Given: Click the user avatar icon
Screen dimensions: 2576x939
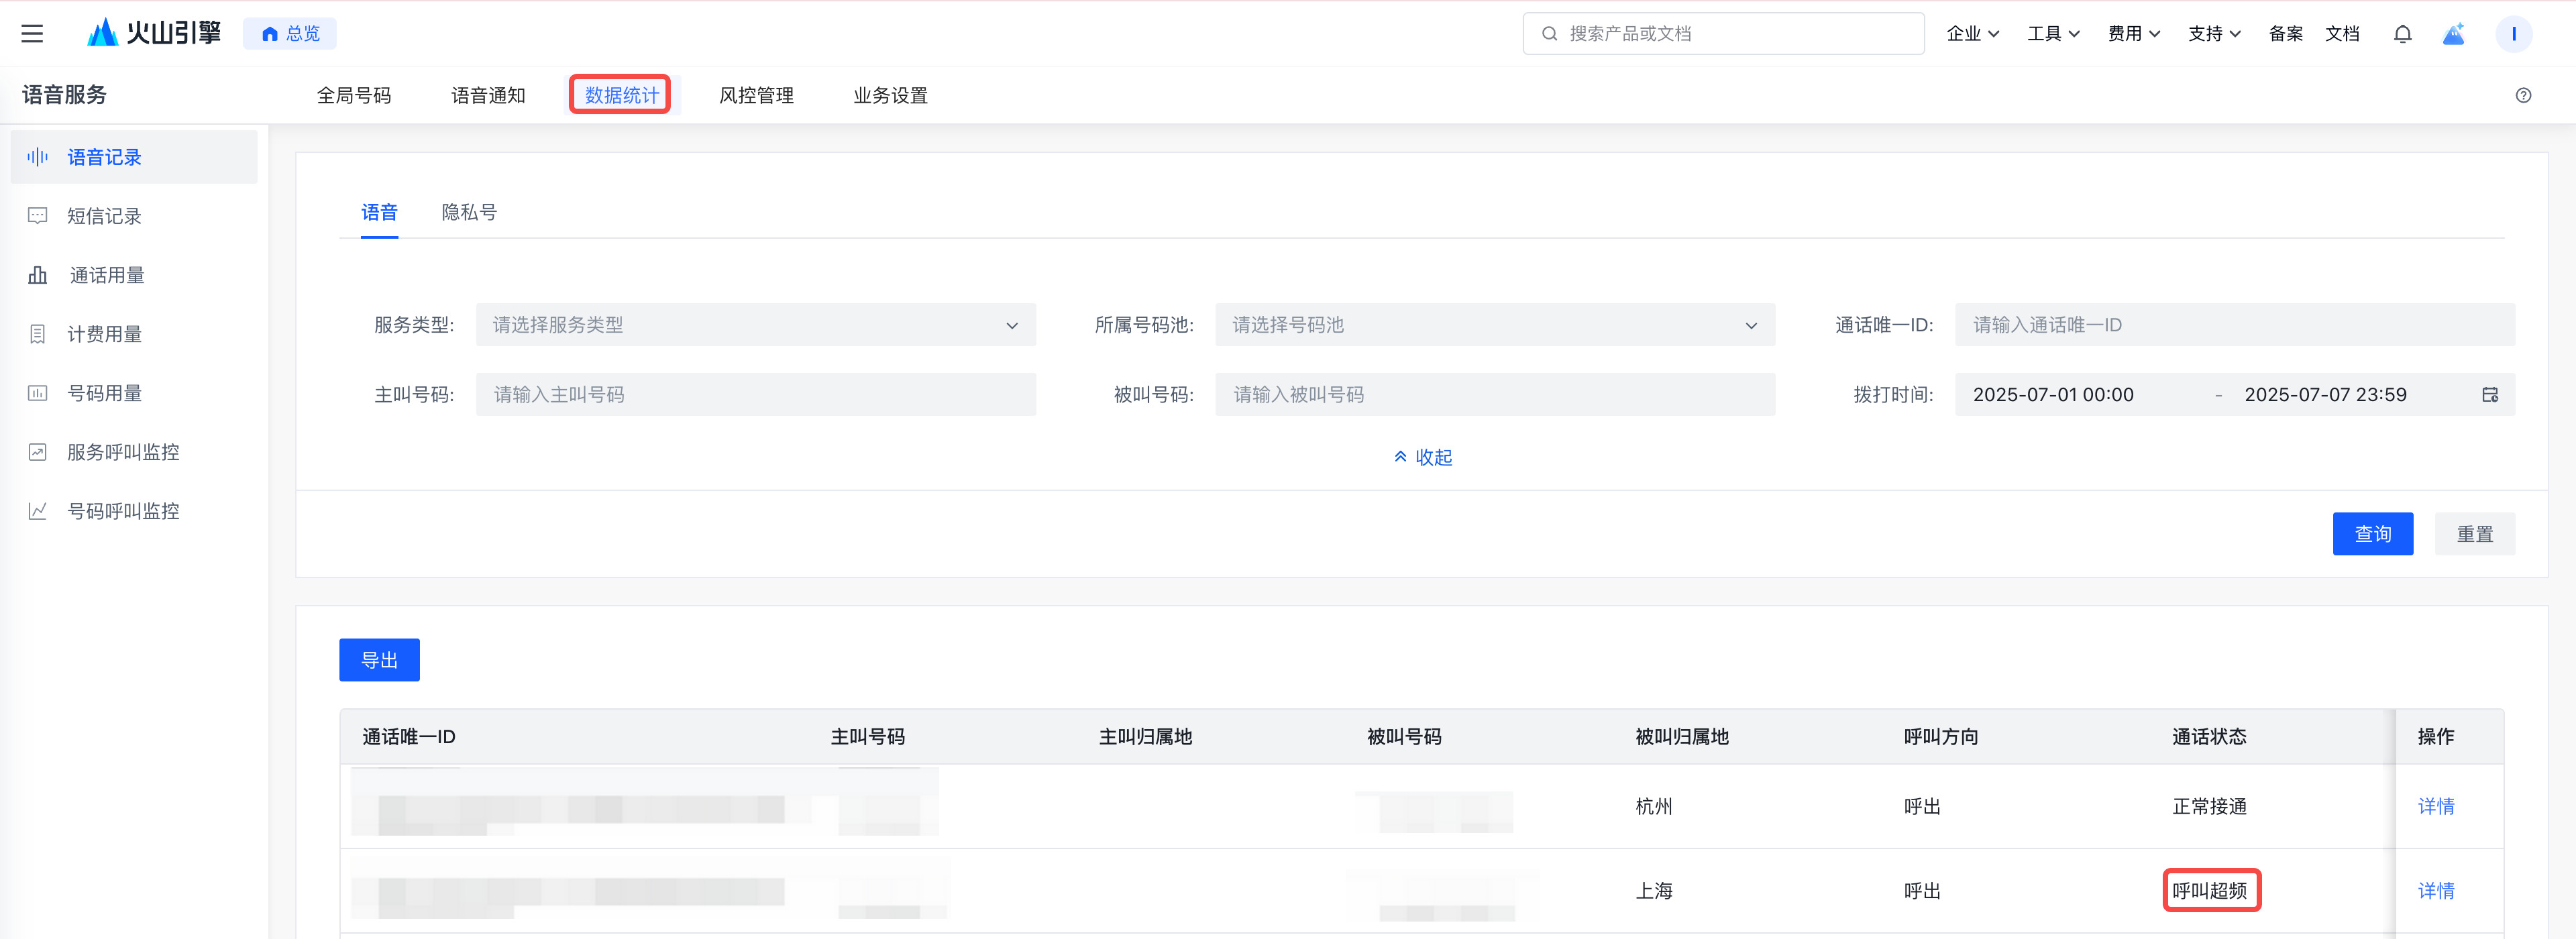Looking at the screenshot, I should 2513,34.
